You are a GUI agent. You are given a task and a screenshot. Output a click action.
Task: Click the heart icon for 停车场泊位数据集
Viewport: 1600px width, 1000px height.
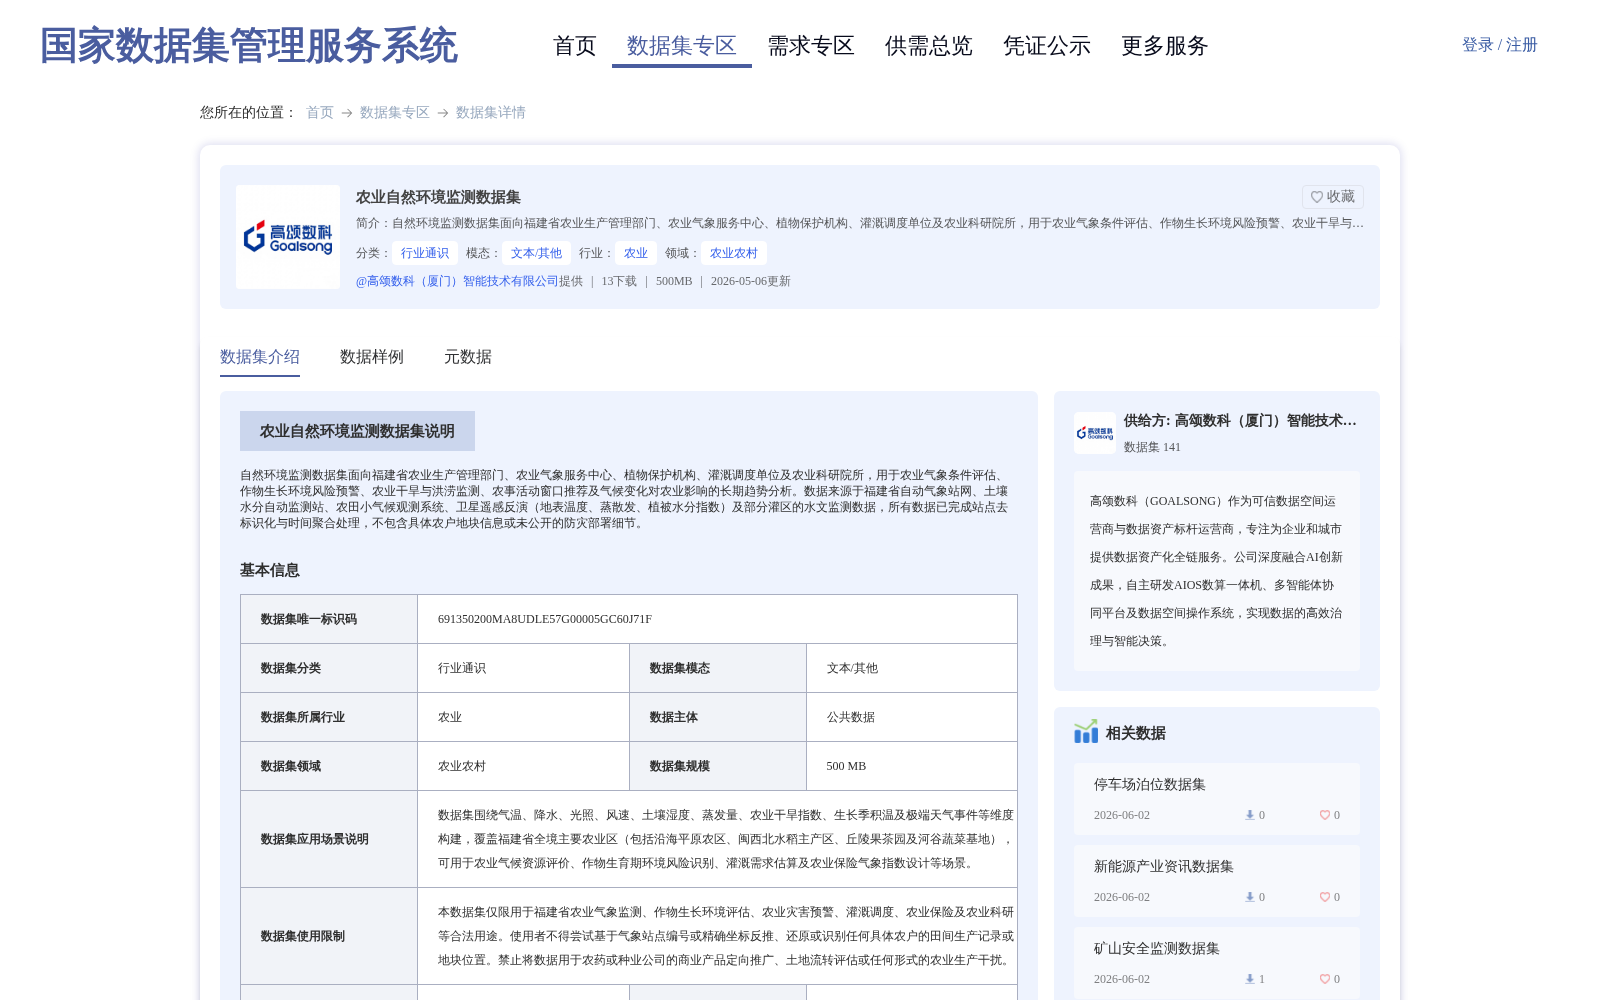pos(1324,815)
